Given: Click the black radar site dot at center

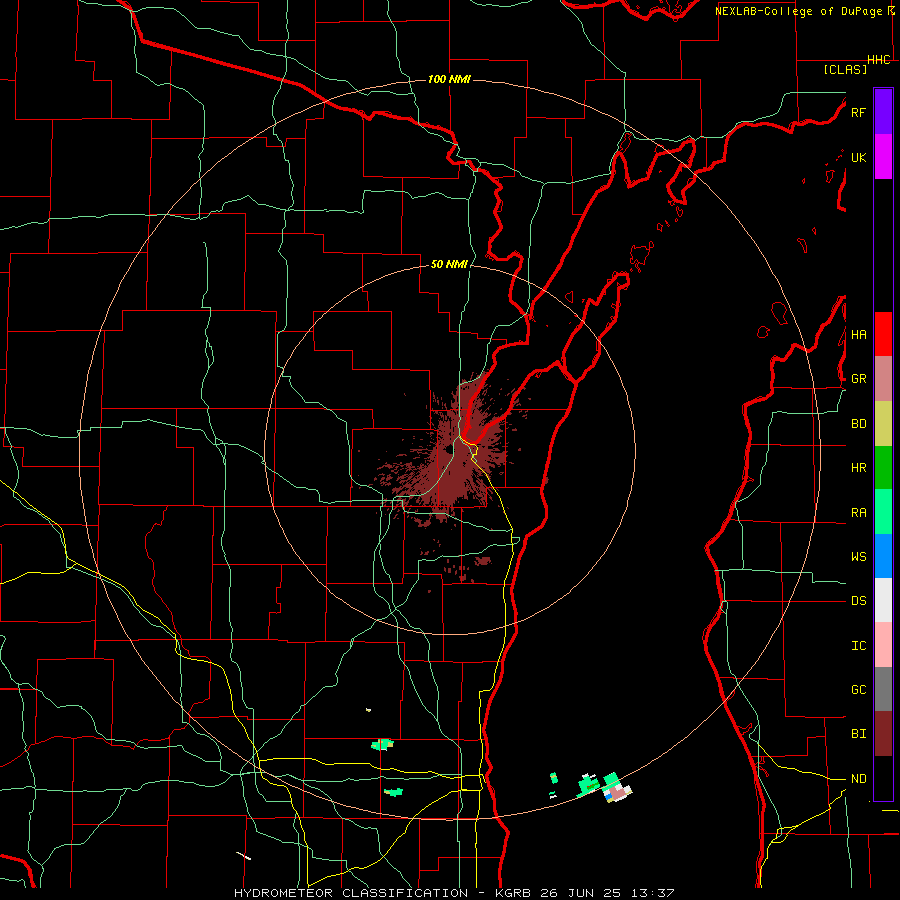Looking at the screenshot, I should coord(448,451).
